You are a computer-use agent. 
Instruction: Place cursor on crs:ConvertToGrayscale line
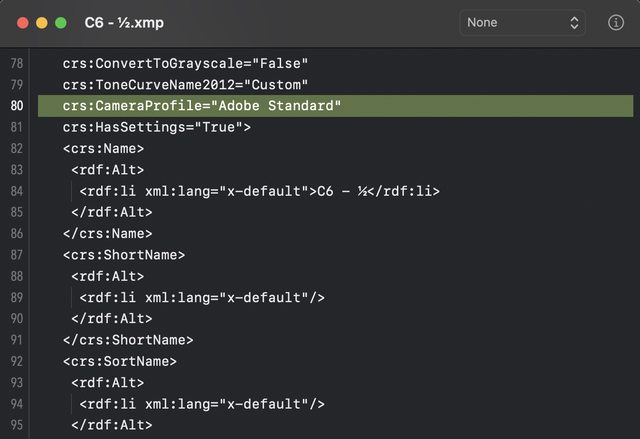(x=185, y=63)
